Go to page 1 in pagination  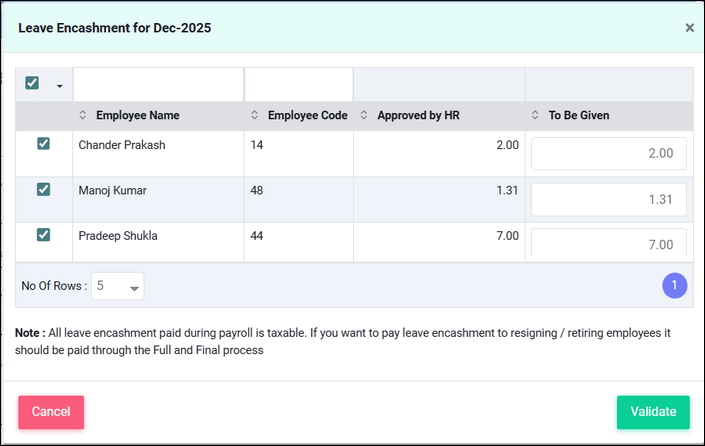tap(674, 286)
